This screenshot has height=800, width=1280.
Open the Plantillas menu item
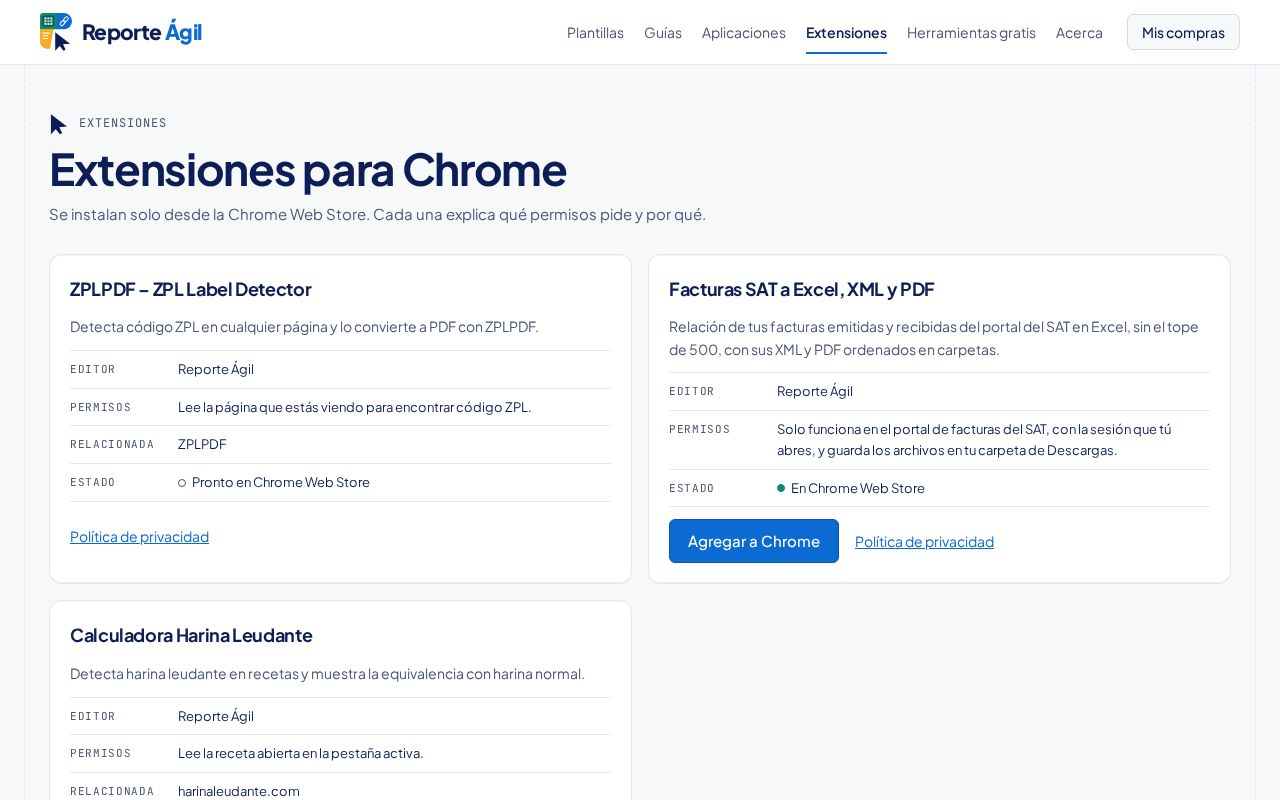(x=595, y=32)
